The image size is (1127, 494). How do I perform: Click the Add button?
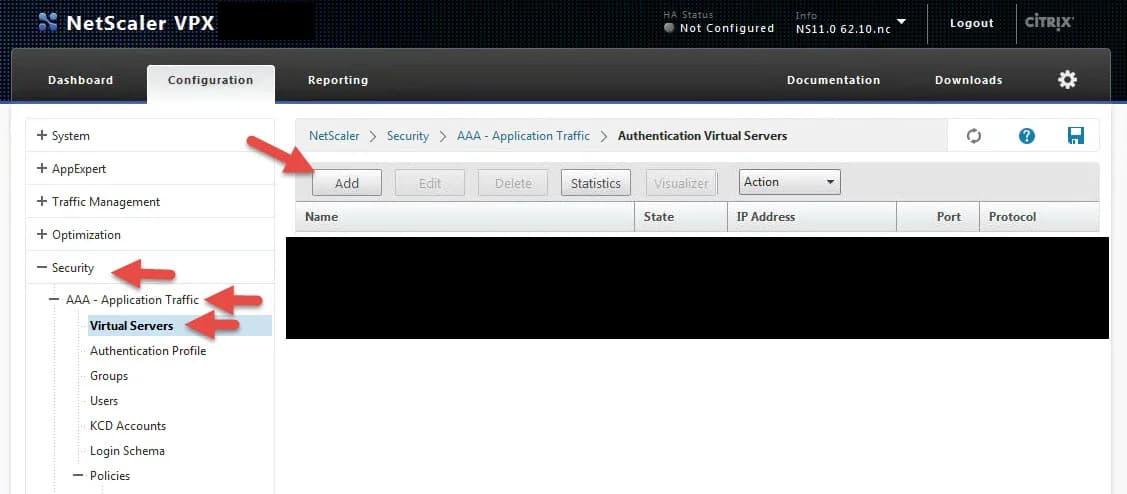coord(346,183)
